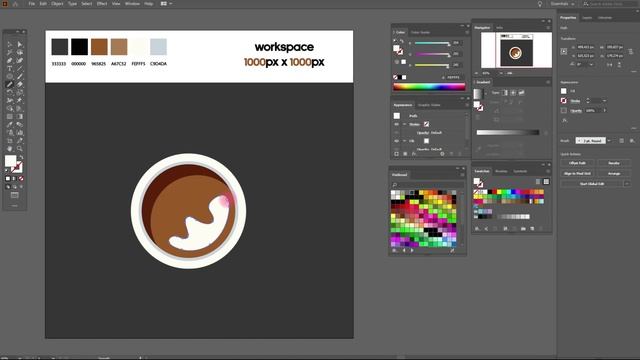640x360 pixels.
Task: Select the Line Segment tool
Action: point(19,69)
